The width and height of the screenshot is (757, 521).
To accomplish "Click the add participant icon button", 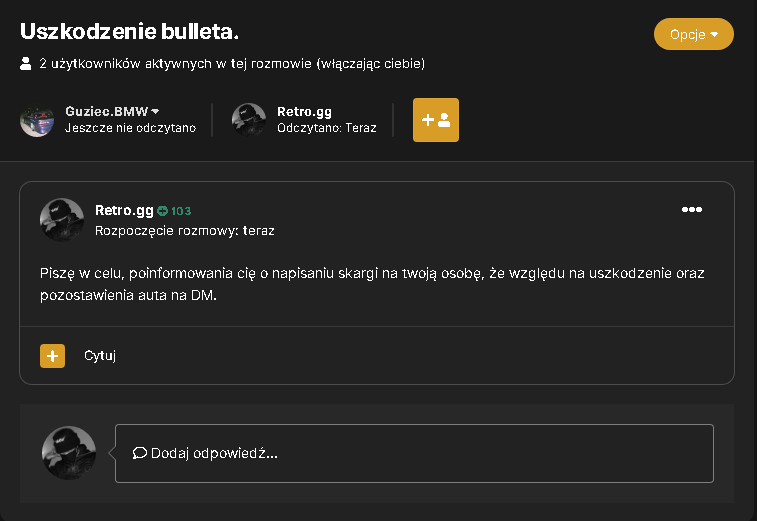I will 435,120.
